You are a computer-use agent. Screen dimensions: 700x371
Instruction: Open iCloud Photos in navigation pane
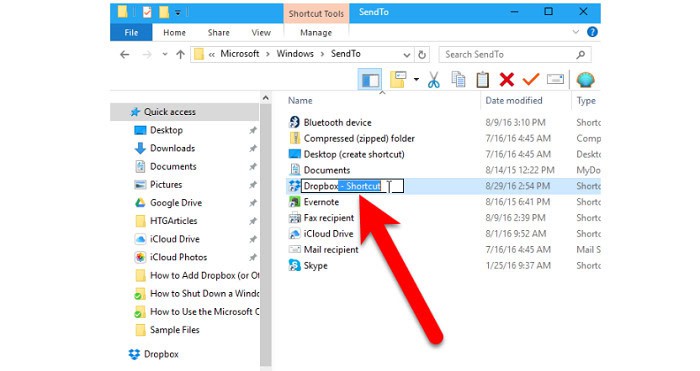179,257
